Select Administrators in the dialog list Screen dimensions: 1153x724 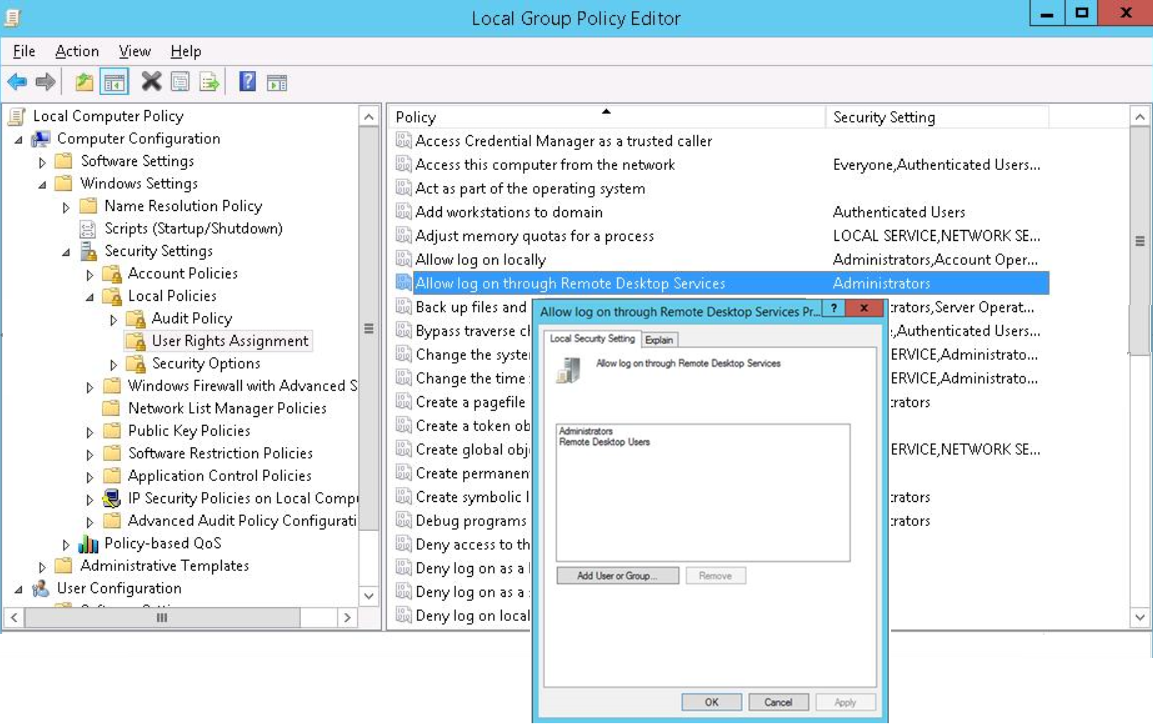(585, 431)
